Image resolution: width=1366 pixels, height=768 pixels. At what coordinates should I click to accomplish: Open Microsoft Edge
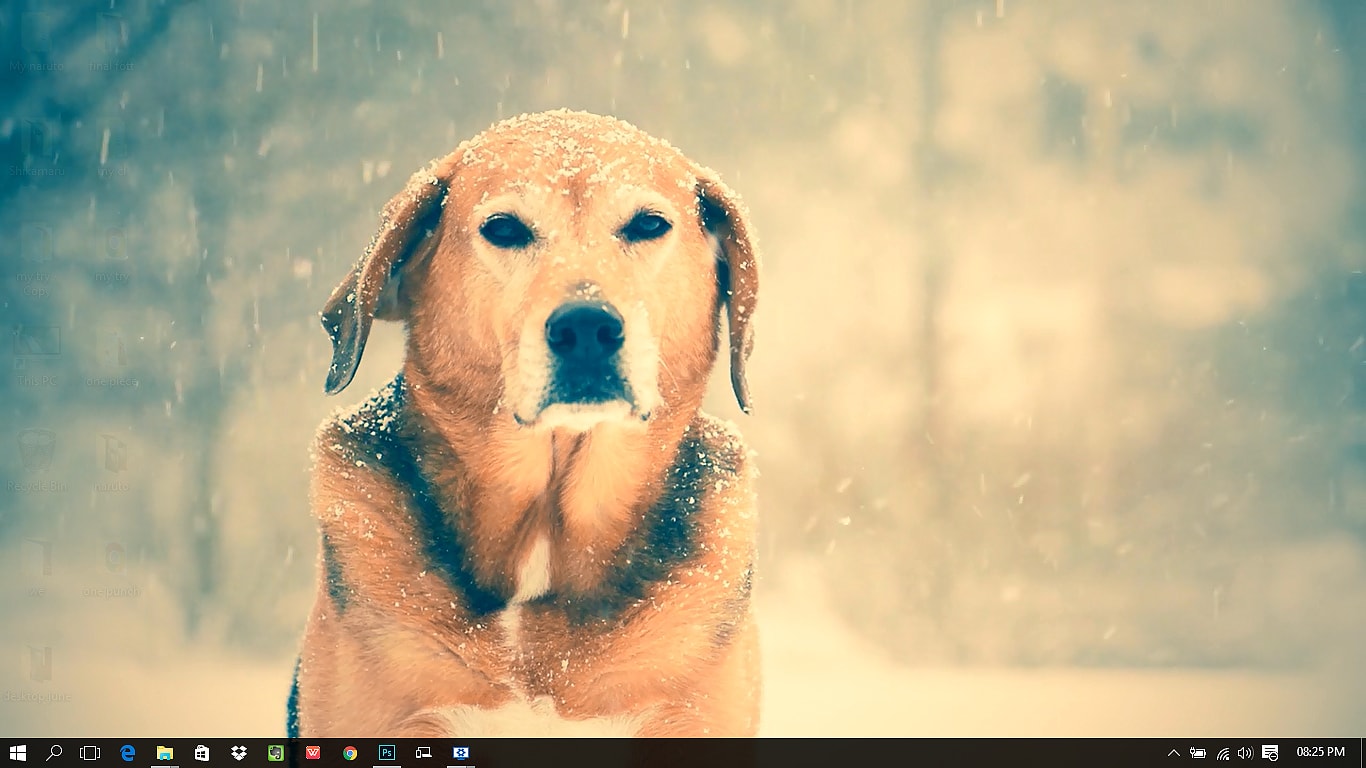click(127, 751)
